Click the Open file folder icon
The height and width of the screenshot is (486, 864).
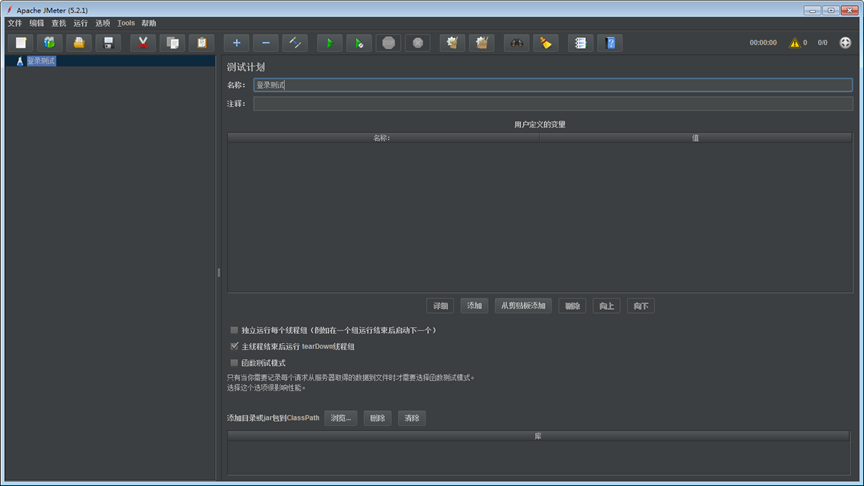[79, 43]
